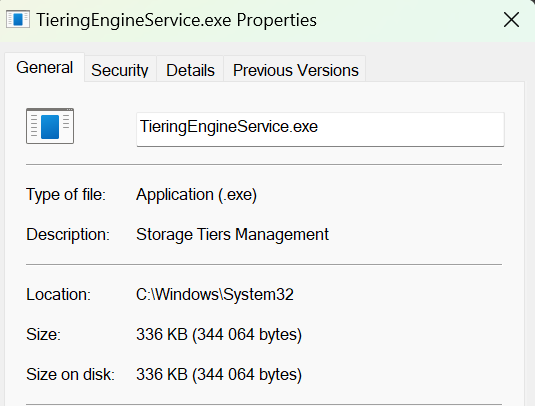Select the 'Application (.exe)' file type text
The height and width of the screenshot is (406, 535).
point(196,195)
